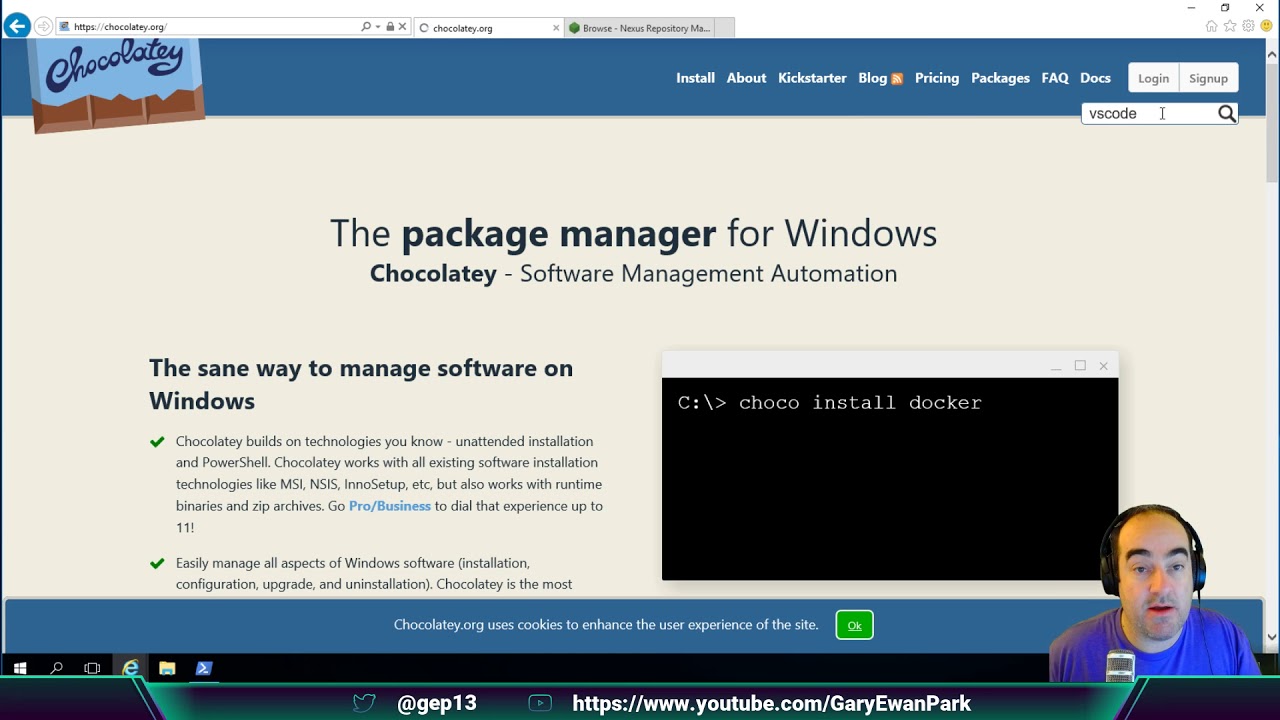Image resolution: width=1280 pixels, height=720 pixels.
Task: Open the Install page
Action: [x=695, y=78]
